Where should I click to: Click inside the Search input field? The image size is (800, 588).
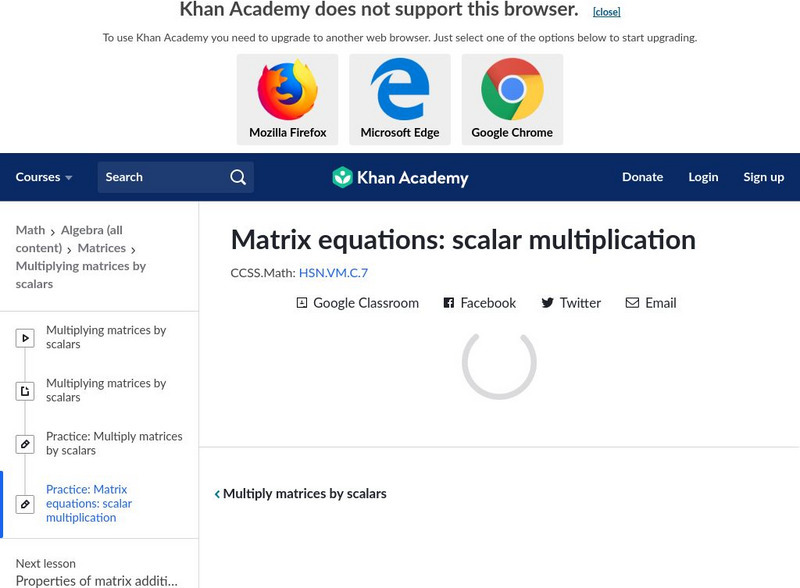pyautogui.click(x=160, y=177)
